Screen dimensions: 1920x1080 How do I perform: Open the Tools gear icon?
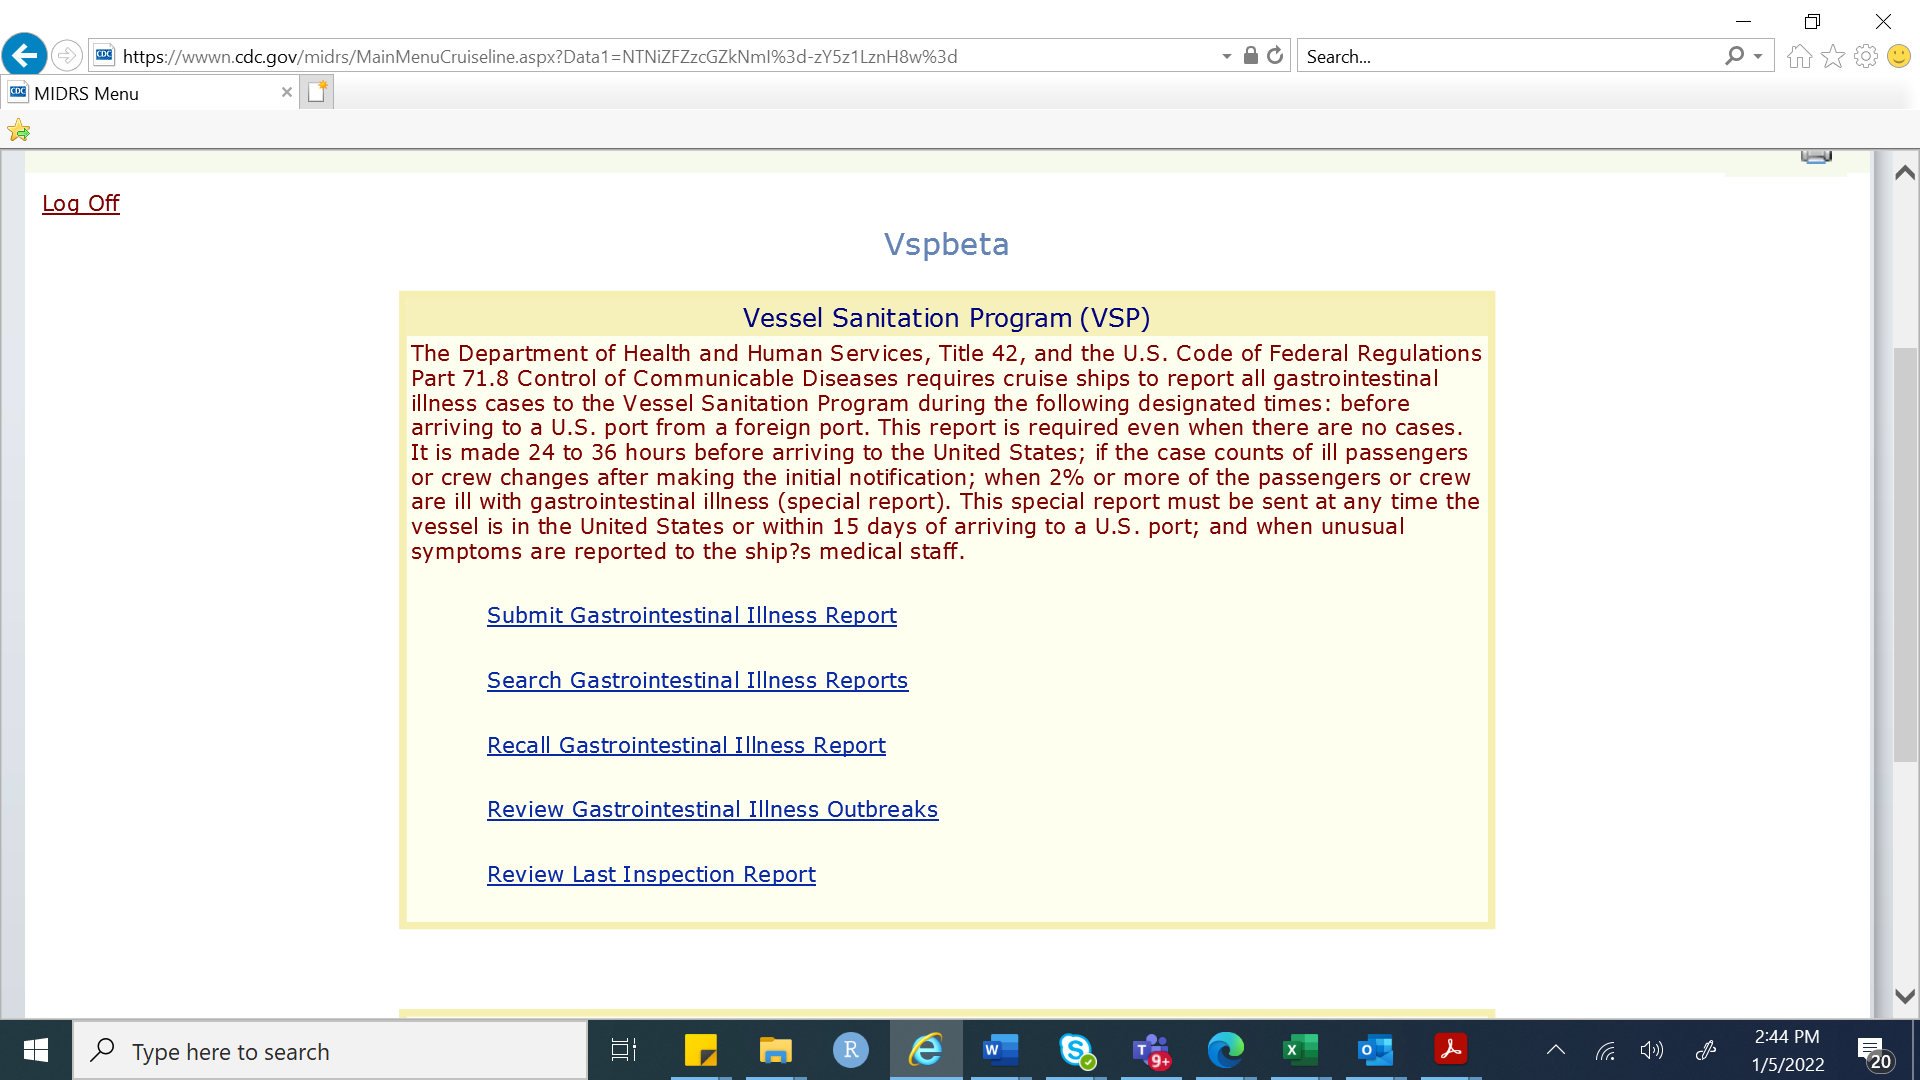pos(1865,56)
